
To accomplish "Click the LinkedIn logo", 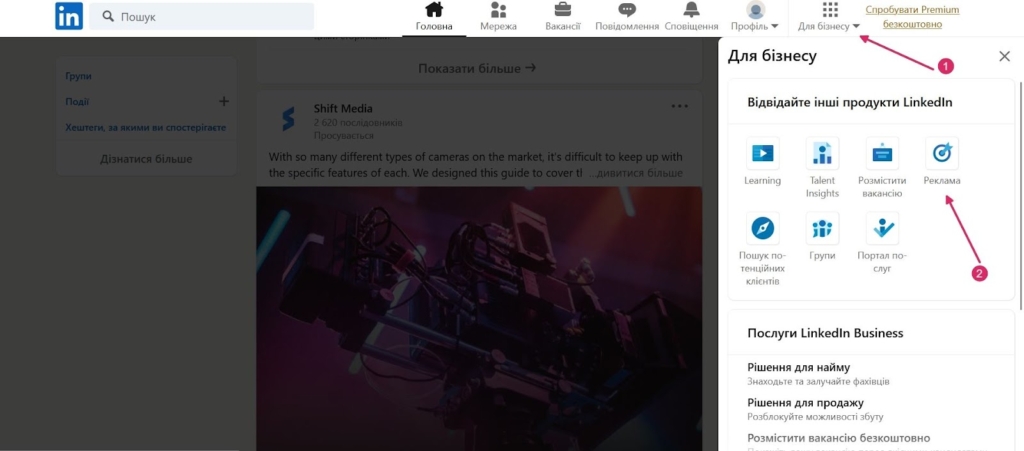I will tap(69, 16).
